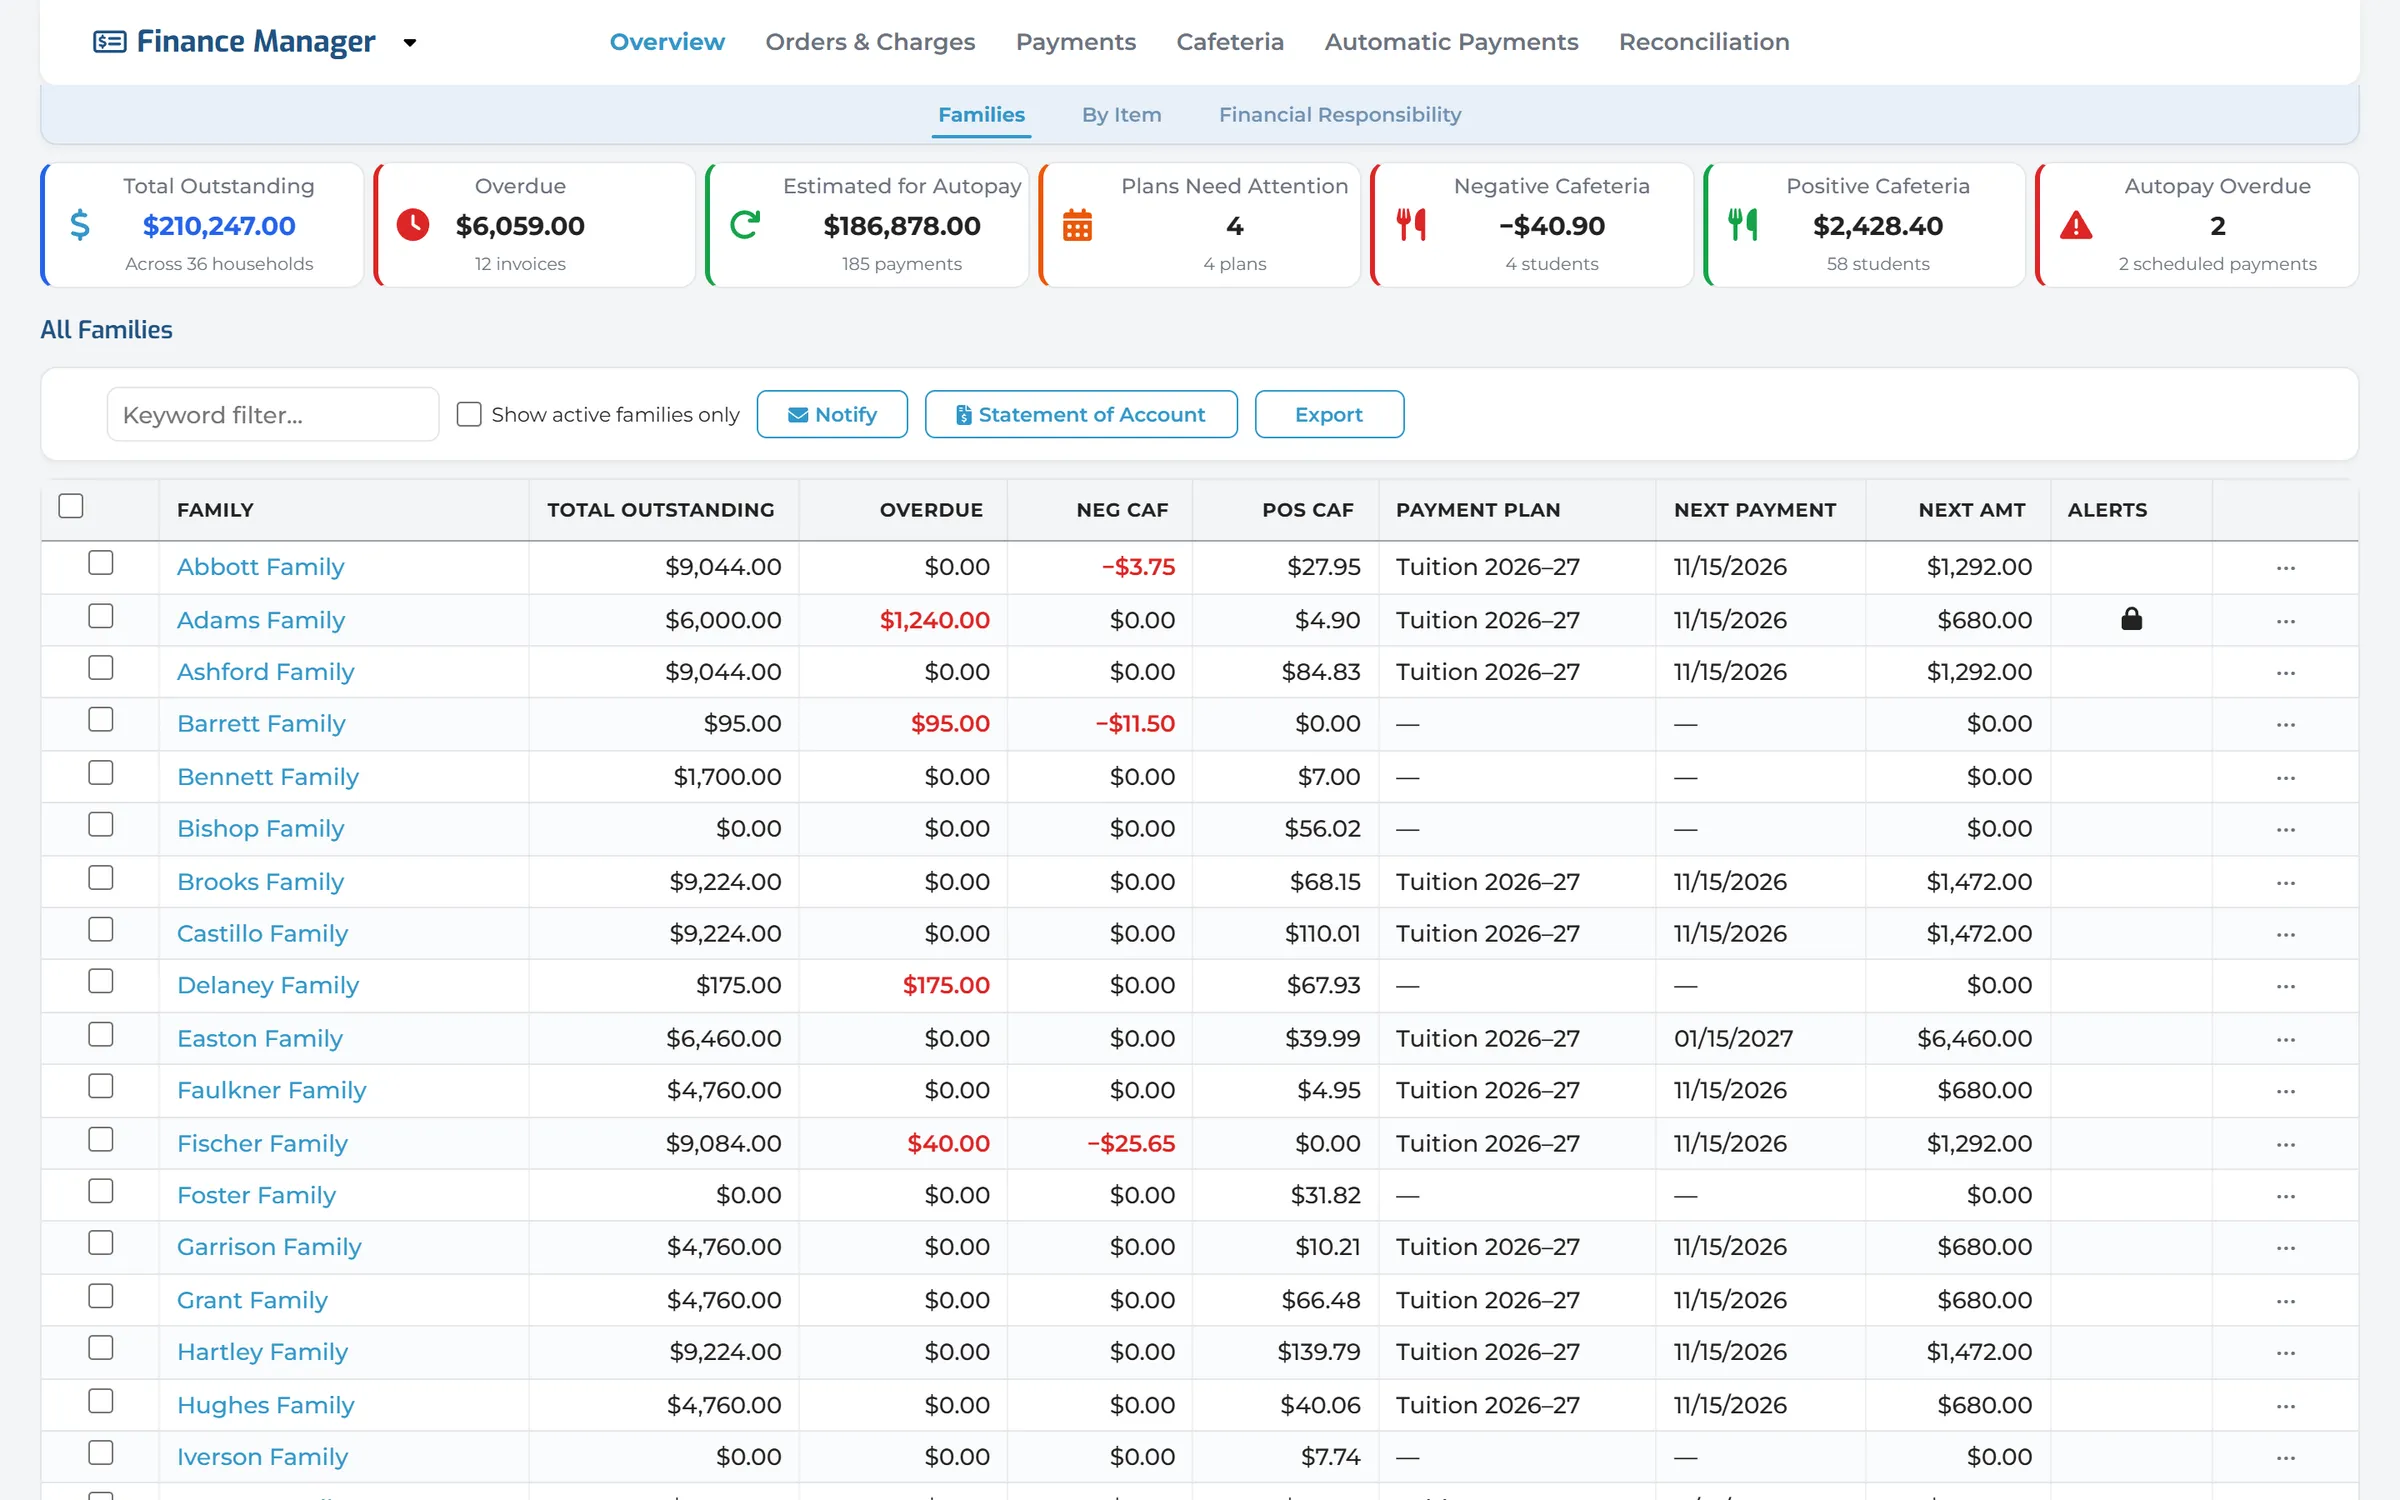Open the more options menu for Abbott Family
This screenshot has height=1500, width=2400.
pyautogui.click(x=2286, y=568)
